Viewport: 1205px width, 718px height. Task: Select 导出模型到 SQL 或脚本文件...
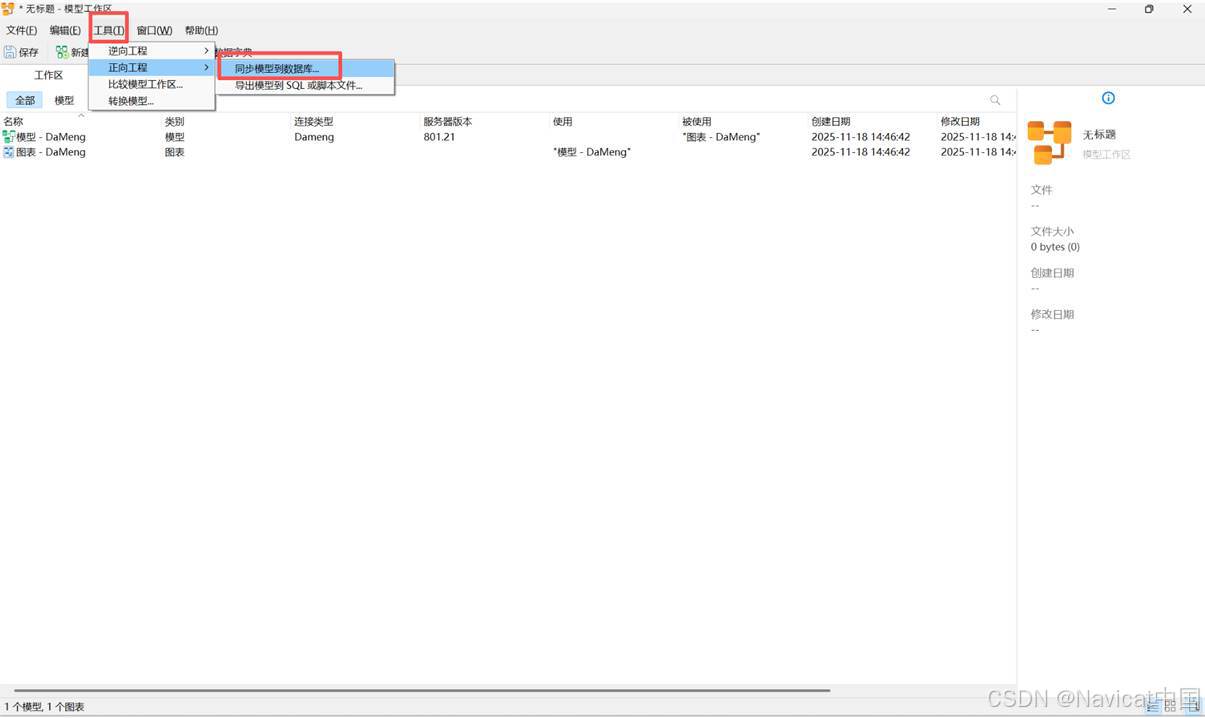coord(308,86)
